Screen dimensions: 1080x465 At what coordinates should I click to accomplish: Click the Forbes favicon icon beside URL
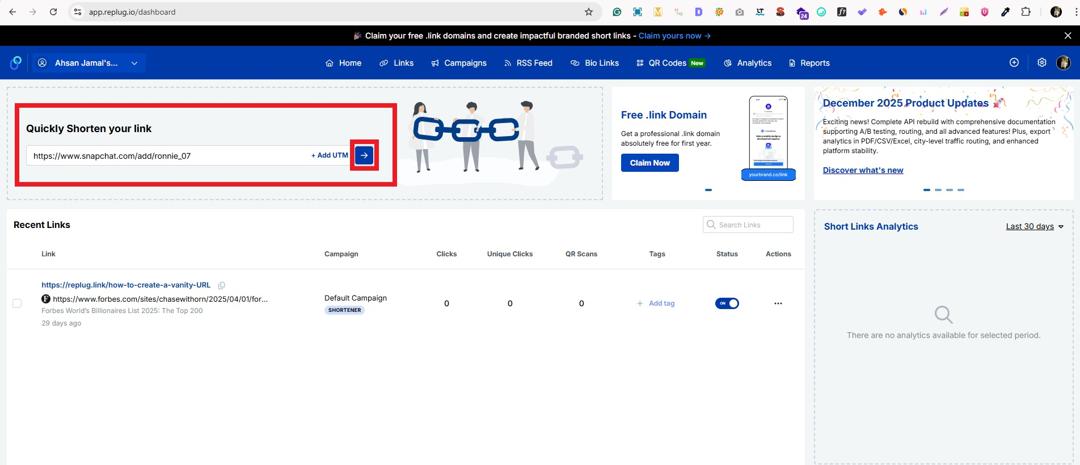pos(46,300)
